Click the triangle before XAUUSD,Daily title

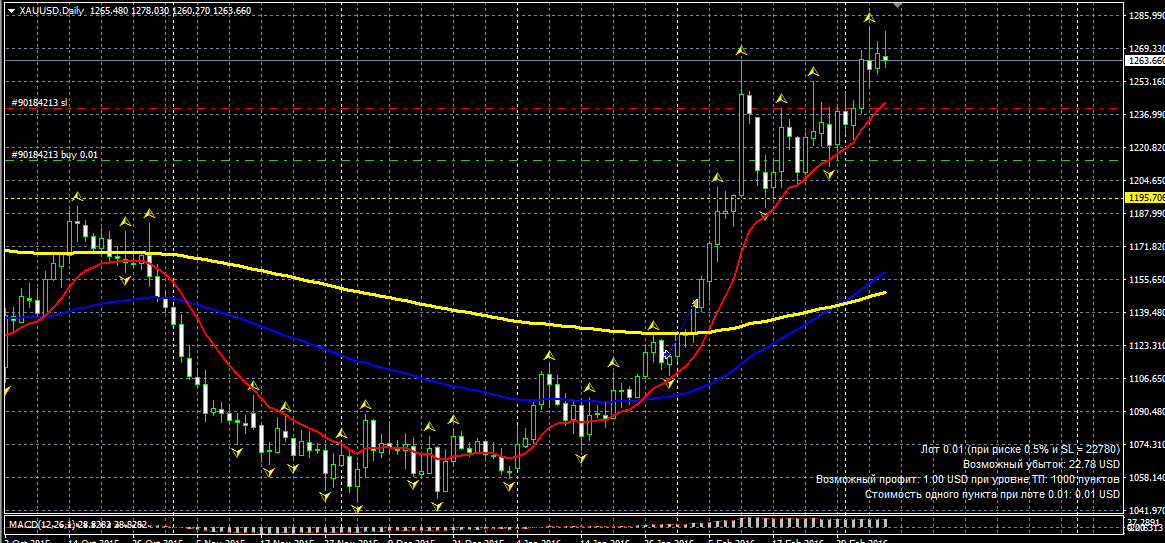(9, 11)
